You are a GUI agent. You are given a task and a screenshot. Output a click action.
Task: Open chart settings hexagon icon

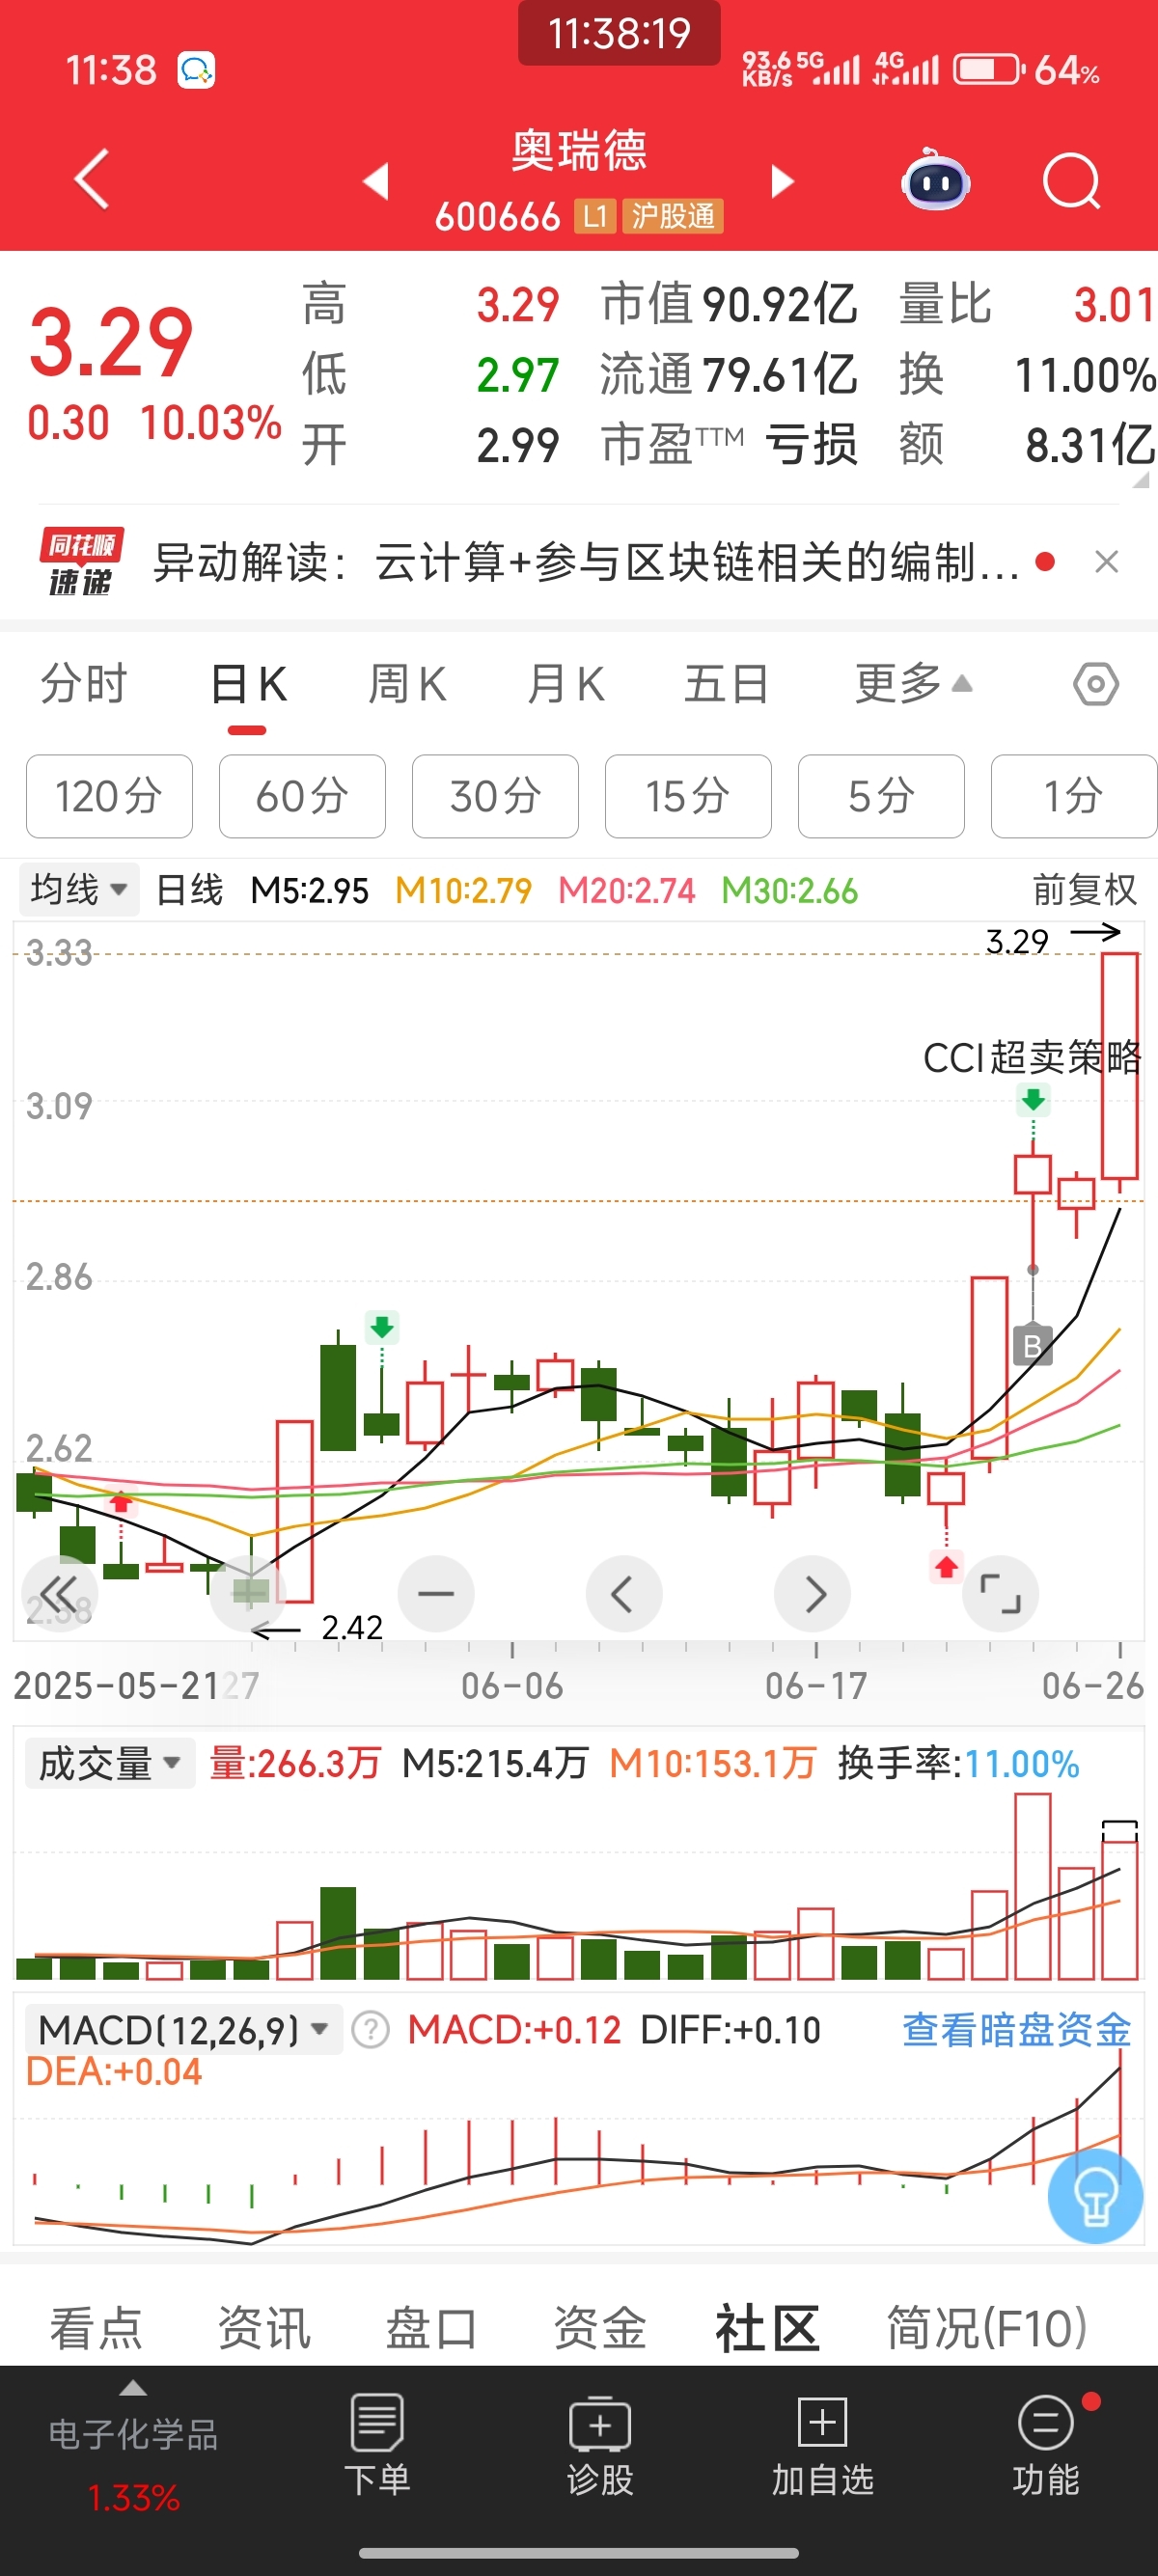tap(1096, 685)
